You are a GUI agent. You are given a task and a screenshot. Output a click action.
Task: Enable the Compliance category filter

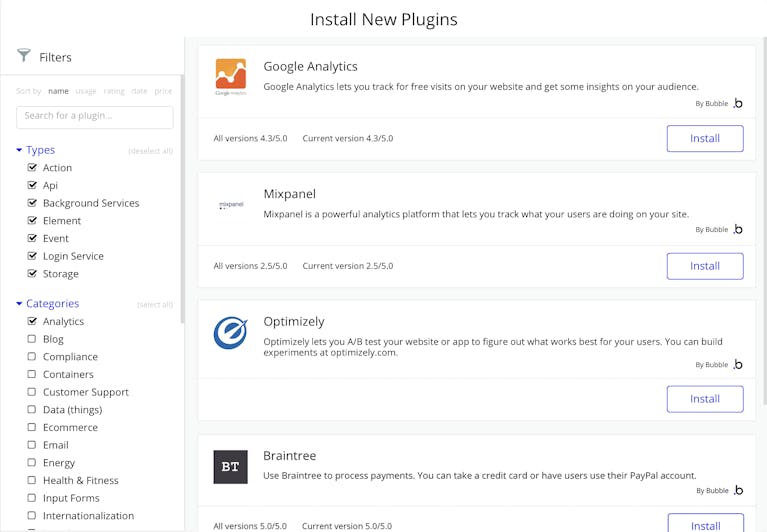pos(32,356)
